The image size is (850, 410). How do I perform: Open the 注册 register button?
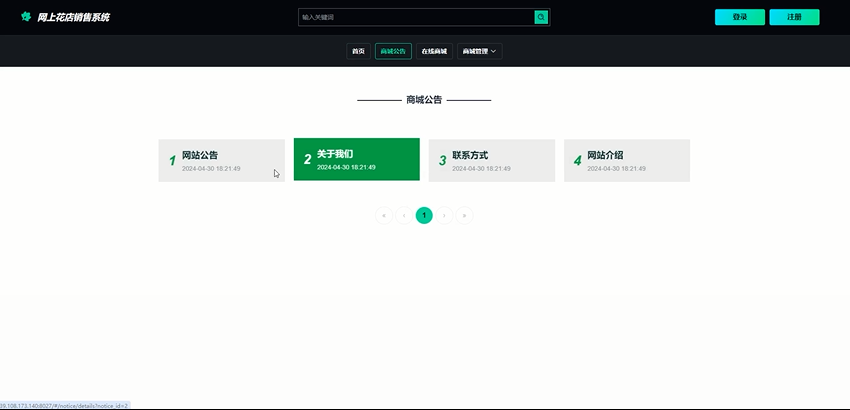tap(794, 17)
